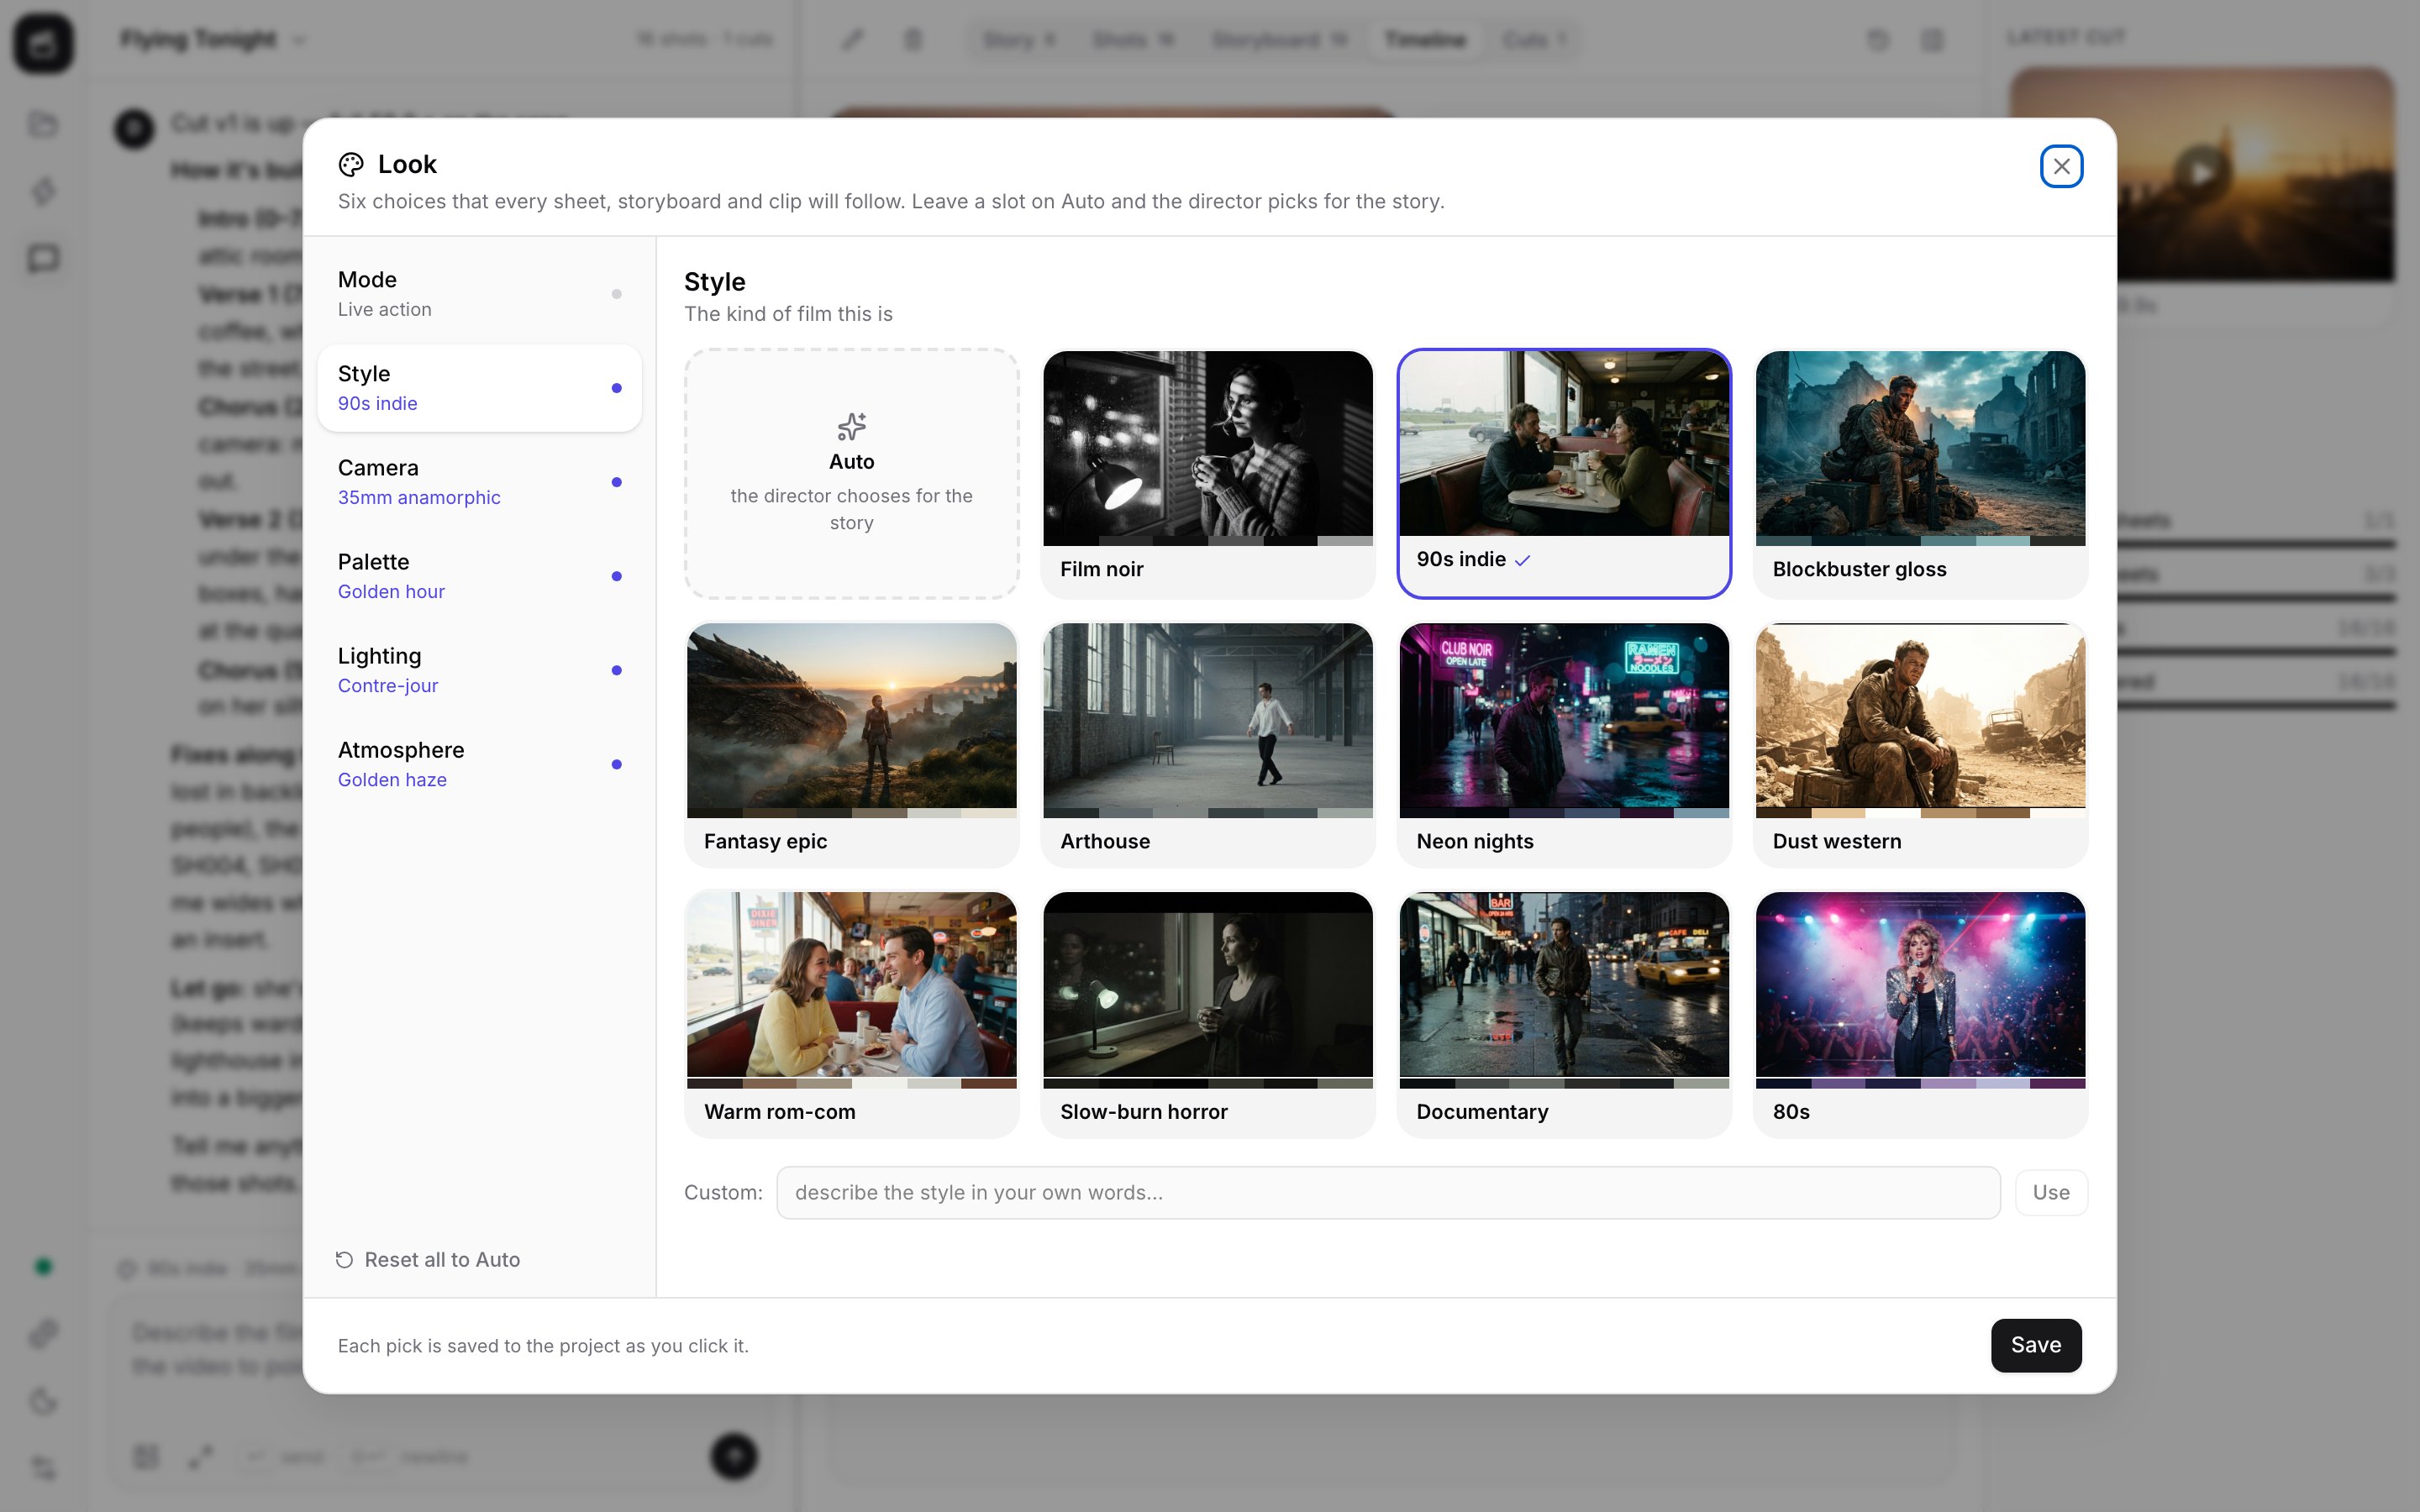Choose the Documentary style

1563,1015
